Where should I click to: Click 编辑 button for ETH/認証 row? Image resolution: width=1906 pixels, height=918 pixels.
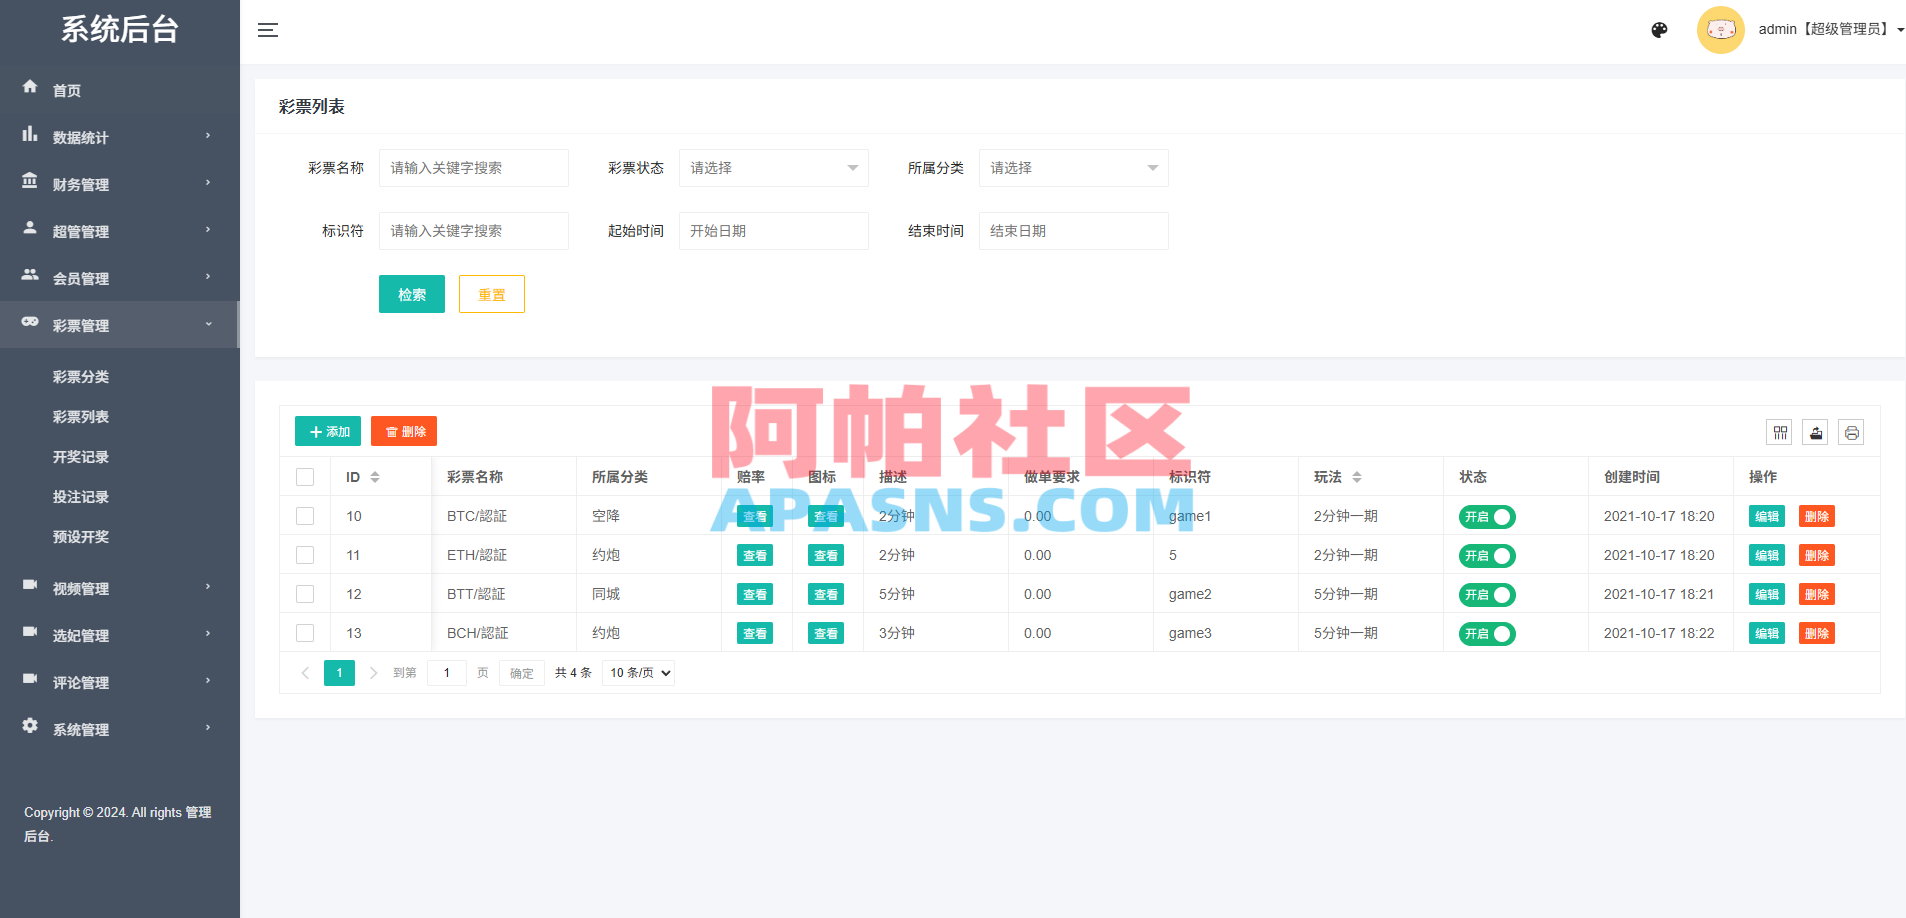click(x=1767, y=556)
